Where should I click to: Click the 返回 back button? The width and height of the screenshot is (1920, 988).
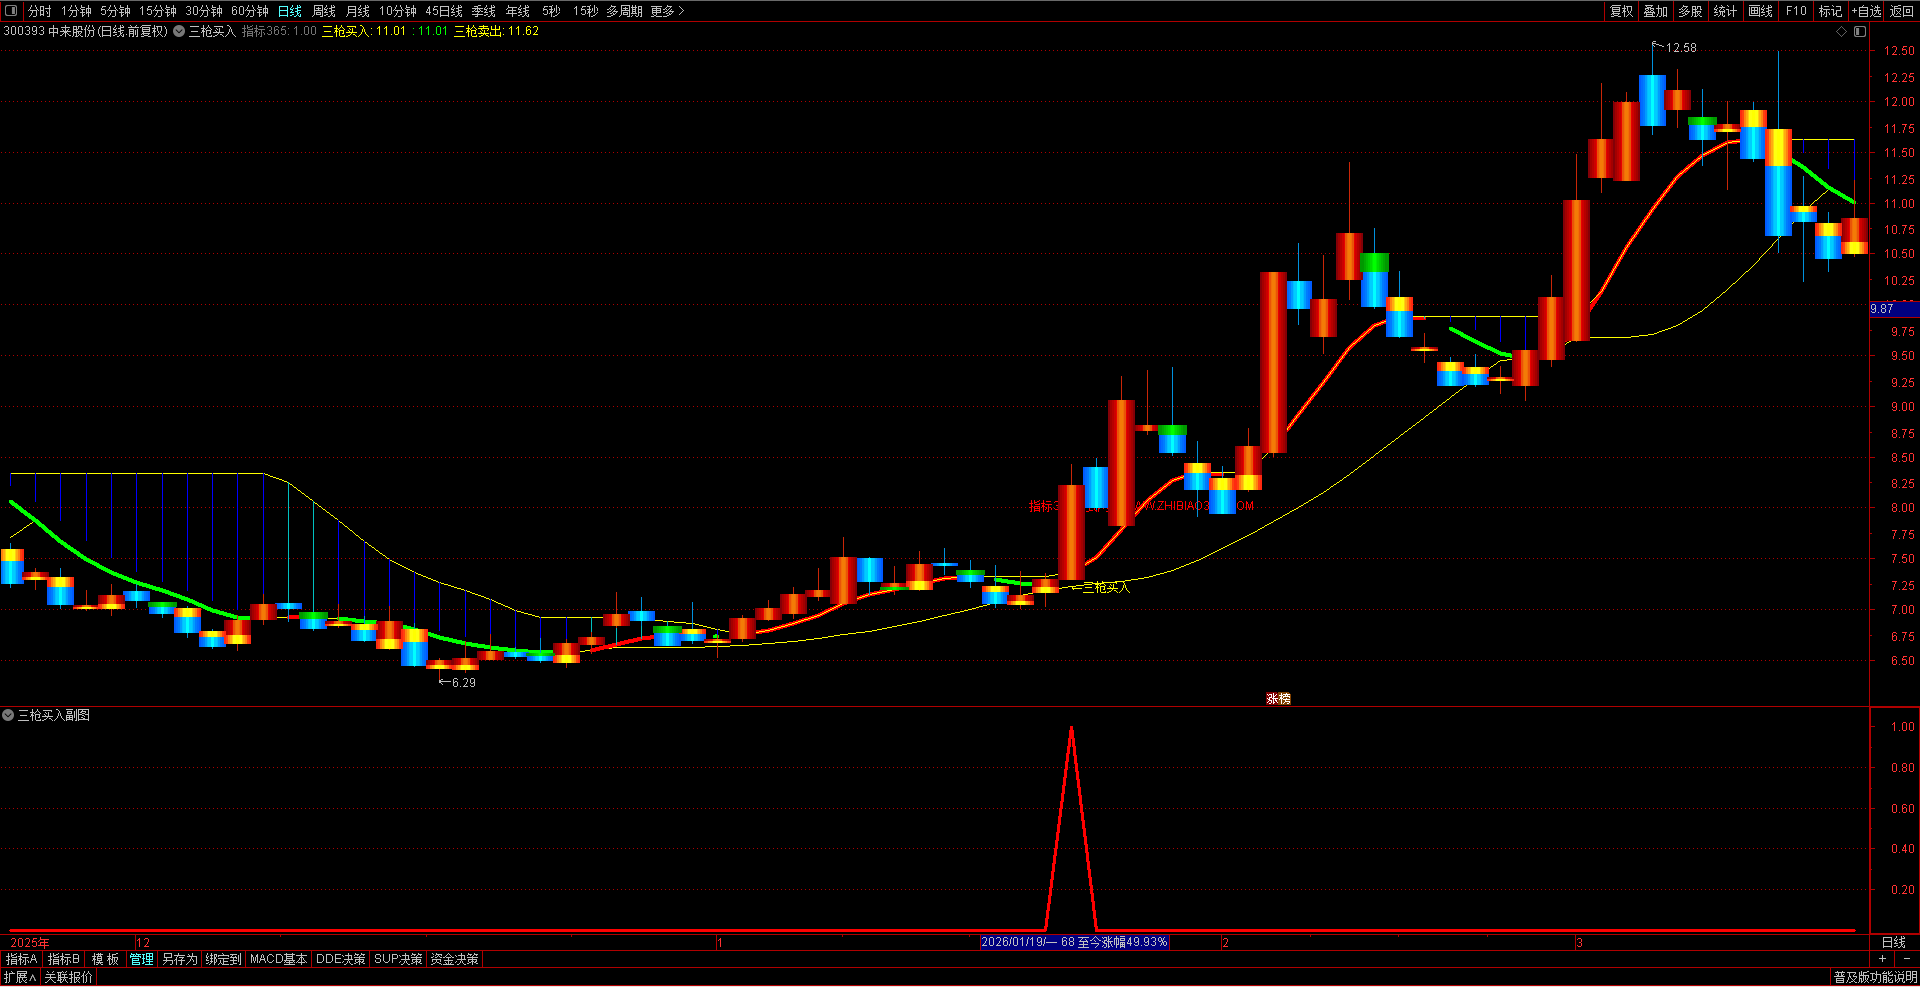tap(1902, 11)
